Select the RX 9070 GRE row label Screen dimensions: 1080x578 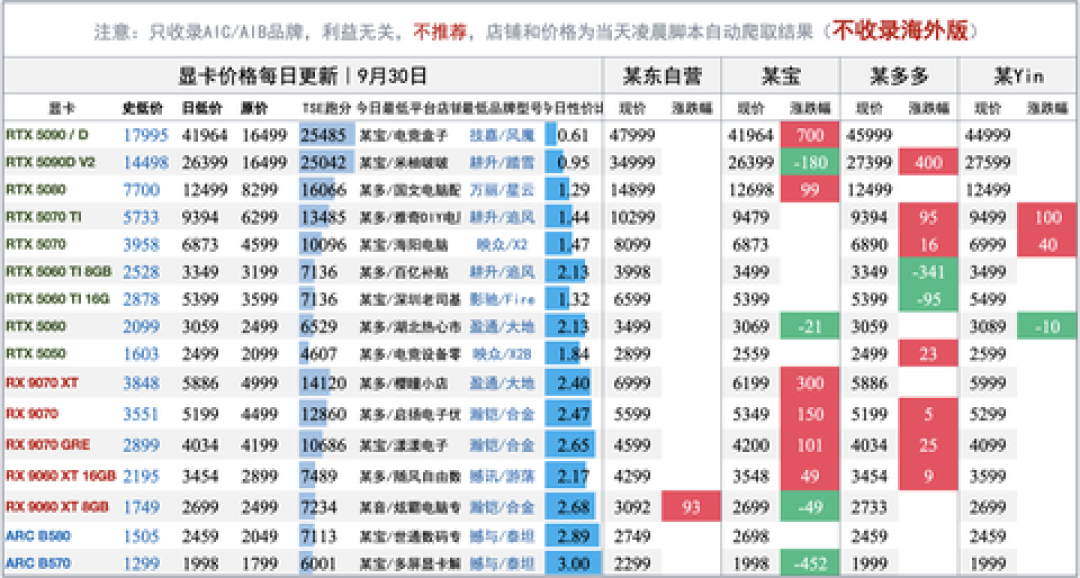[x=47, y=444]
